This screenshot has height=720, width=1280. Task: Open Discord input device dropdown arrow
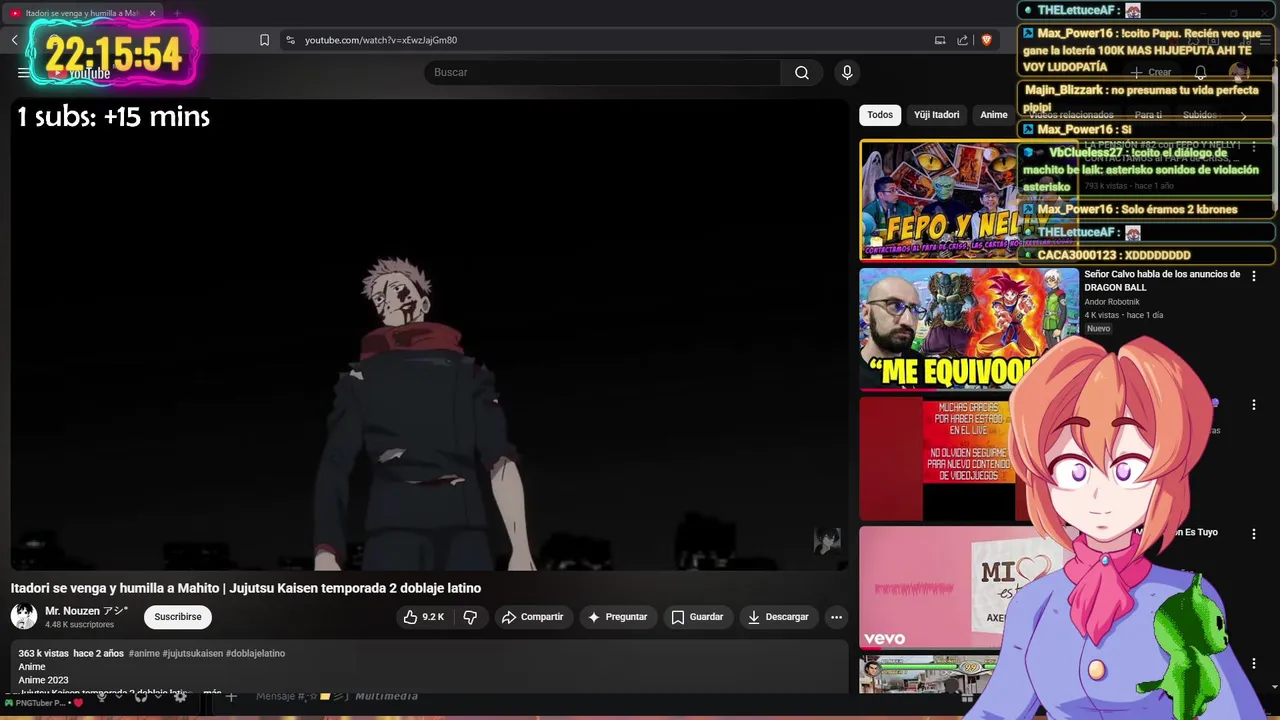coord(118,697)
